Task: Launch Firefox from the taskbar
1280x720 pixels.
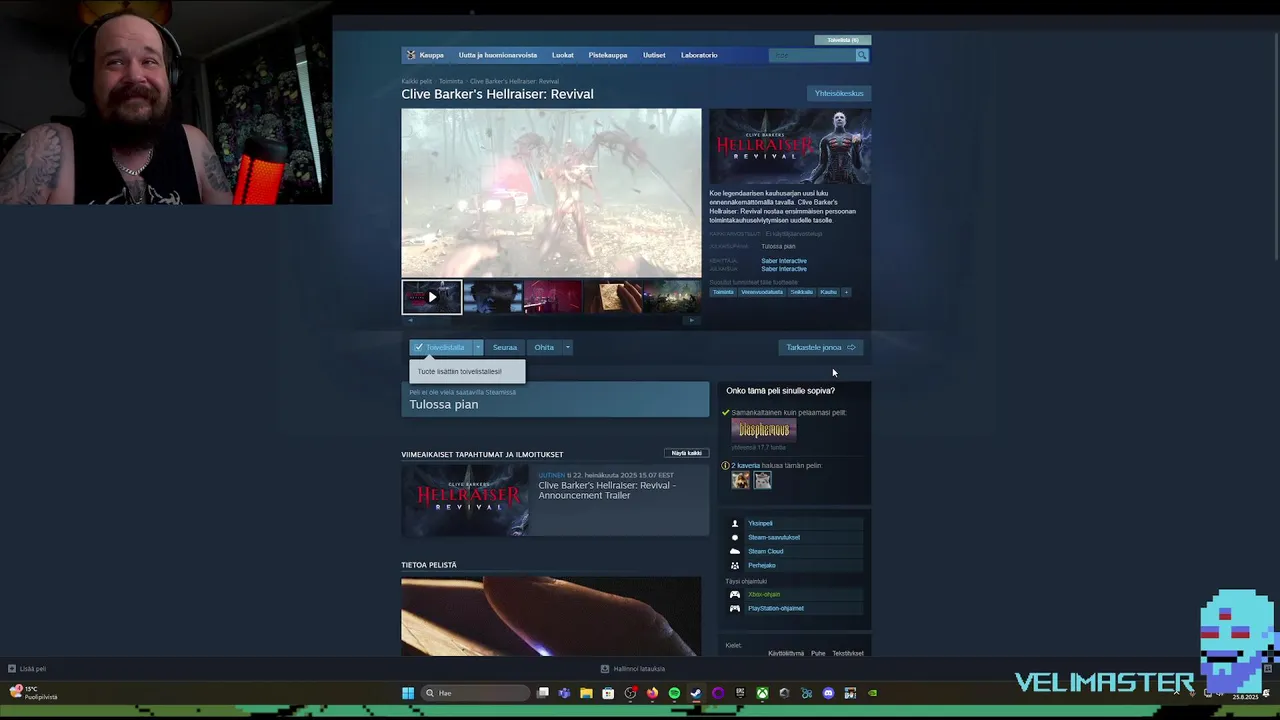Action: pos(652,693)
